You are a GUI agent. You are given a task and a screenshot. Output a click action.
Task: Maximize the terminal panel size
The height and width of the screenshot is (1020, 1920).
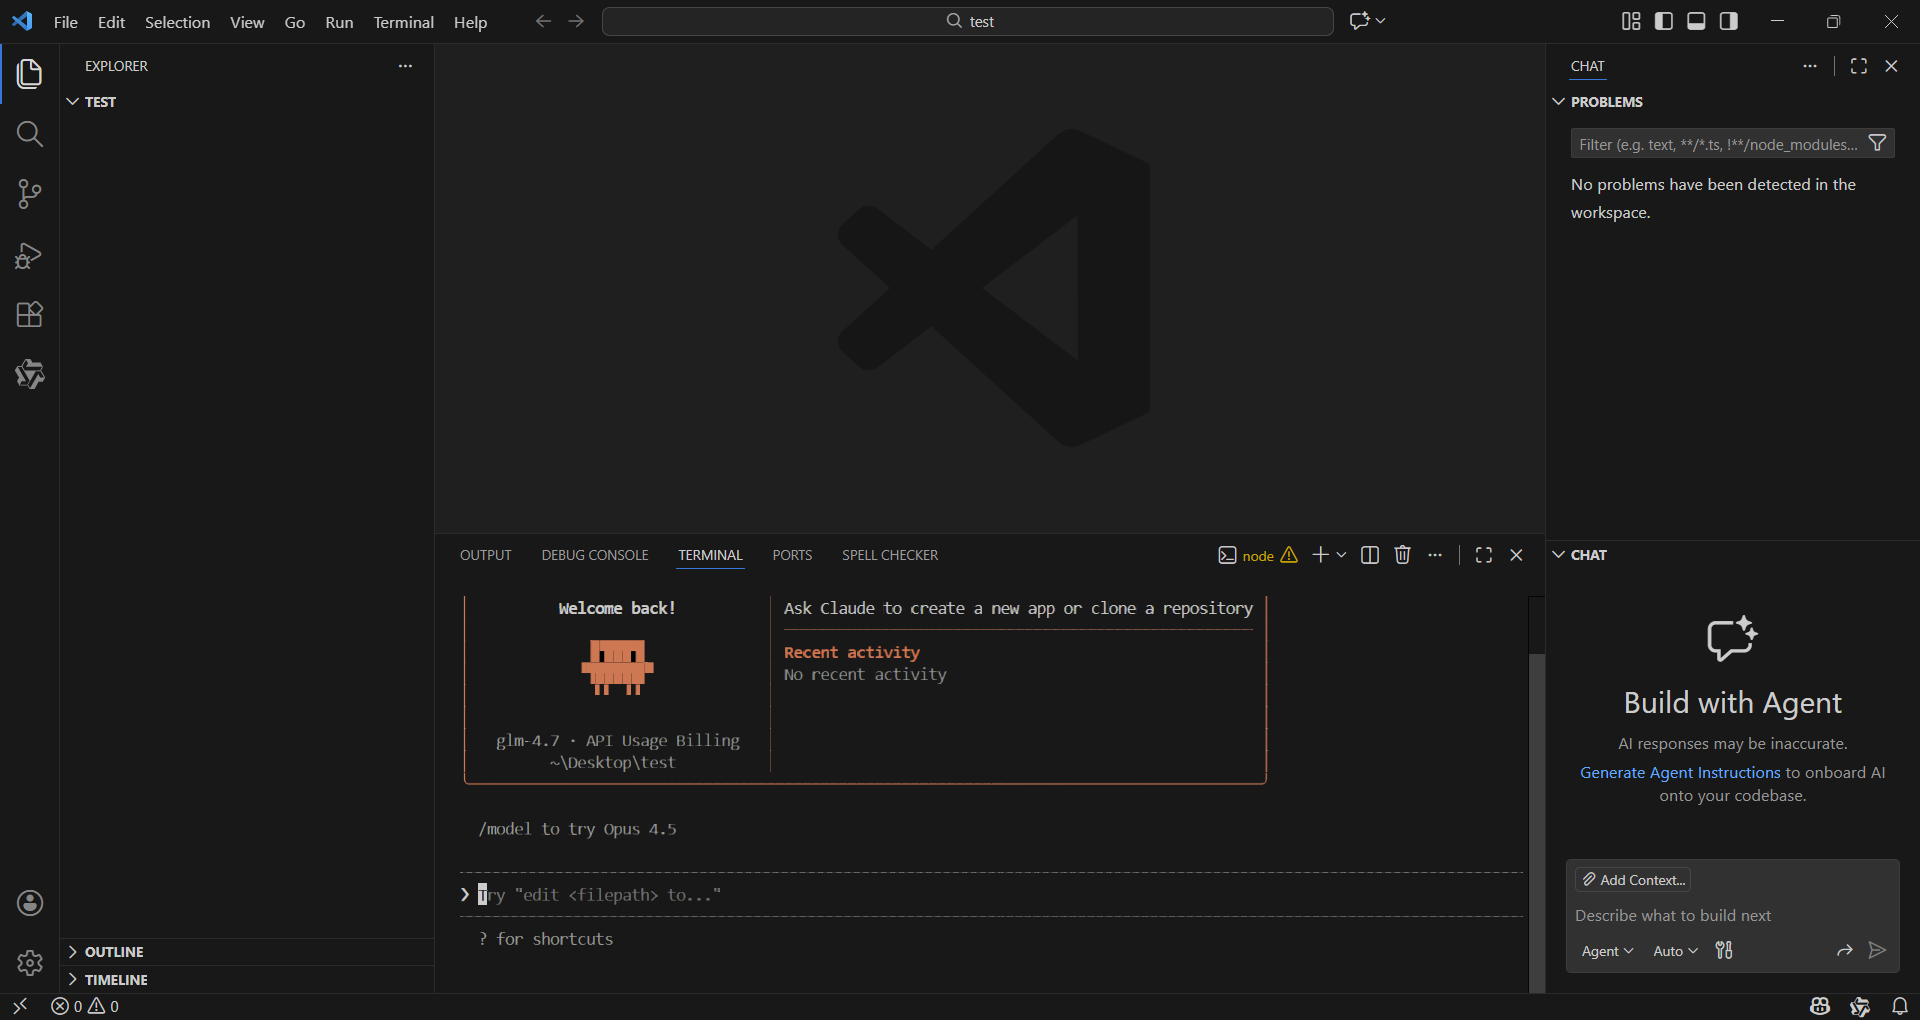[1484, 555]
